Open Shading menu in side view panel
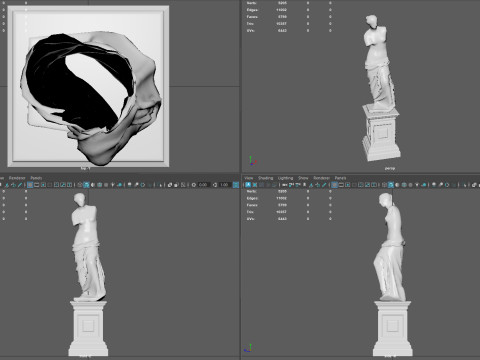The height and width of the screenshot is (360, 480). 266,178
